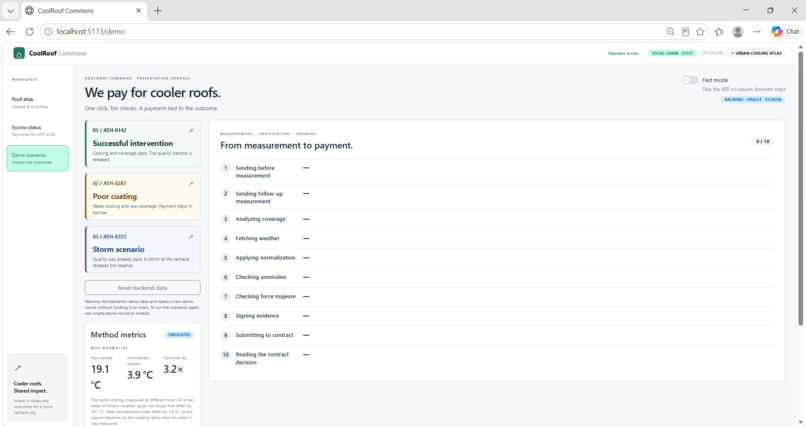This screenshot has height=427, width=806.
Task: Open browser settings and more menu
Action: 757,31
